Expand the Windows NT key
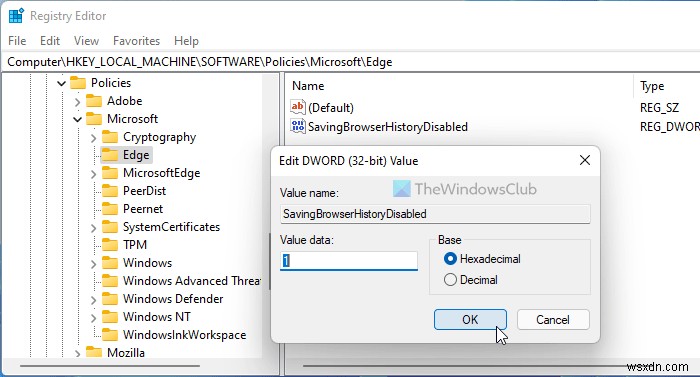Screen dimensions: 700x377 tap(94, 318)
